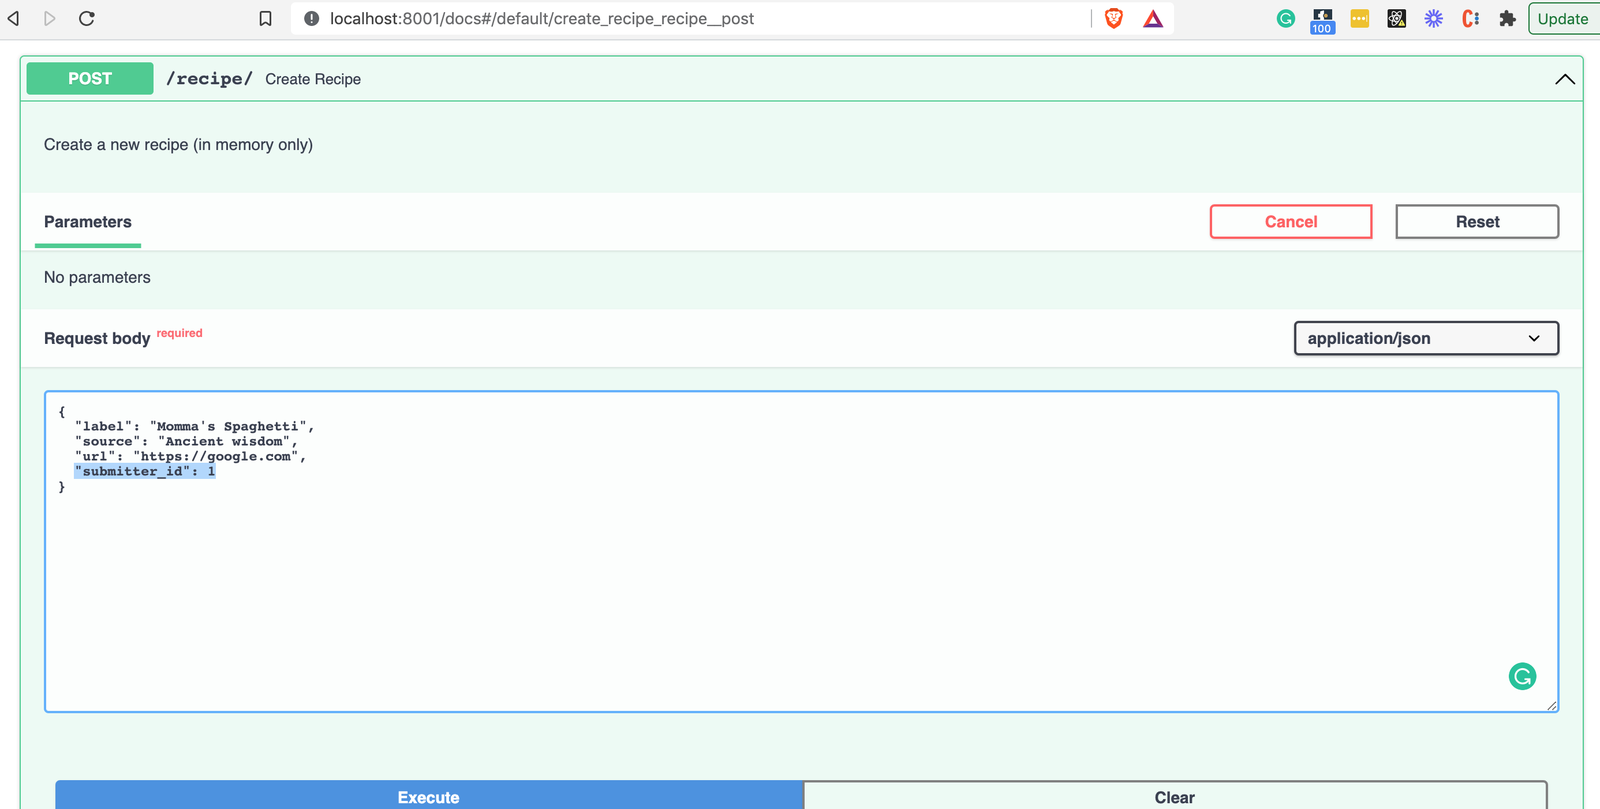
Task: Click the highlighted "submitter_id": 1 line
Action: pyautogui.click(x=145, y=471)
